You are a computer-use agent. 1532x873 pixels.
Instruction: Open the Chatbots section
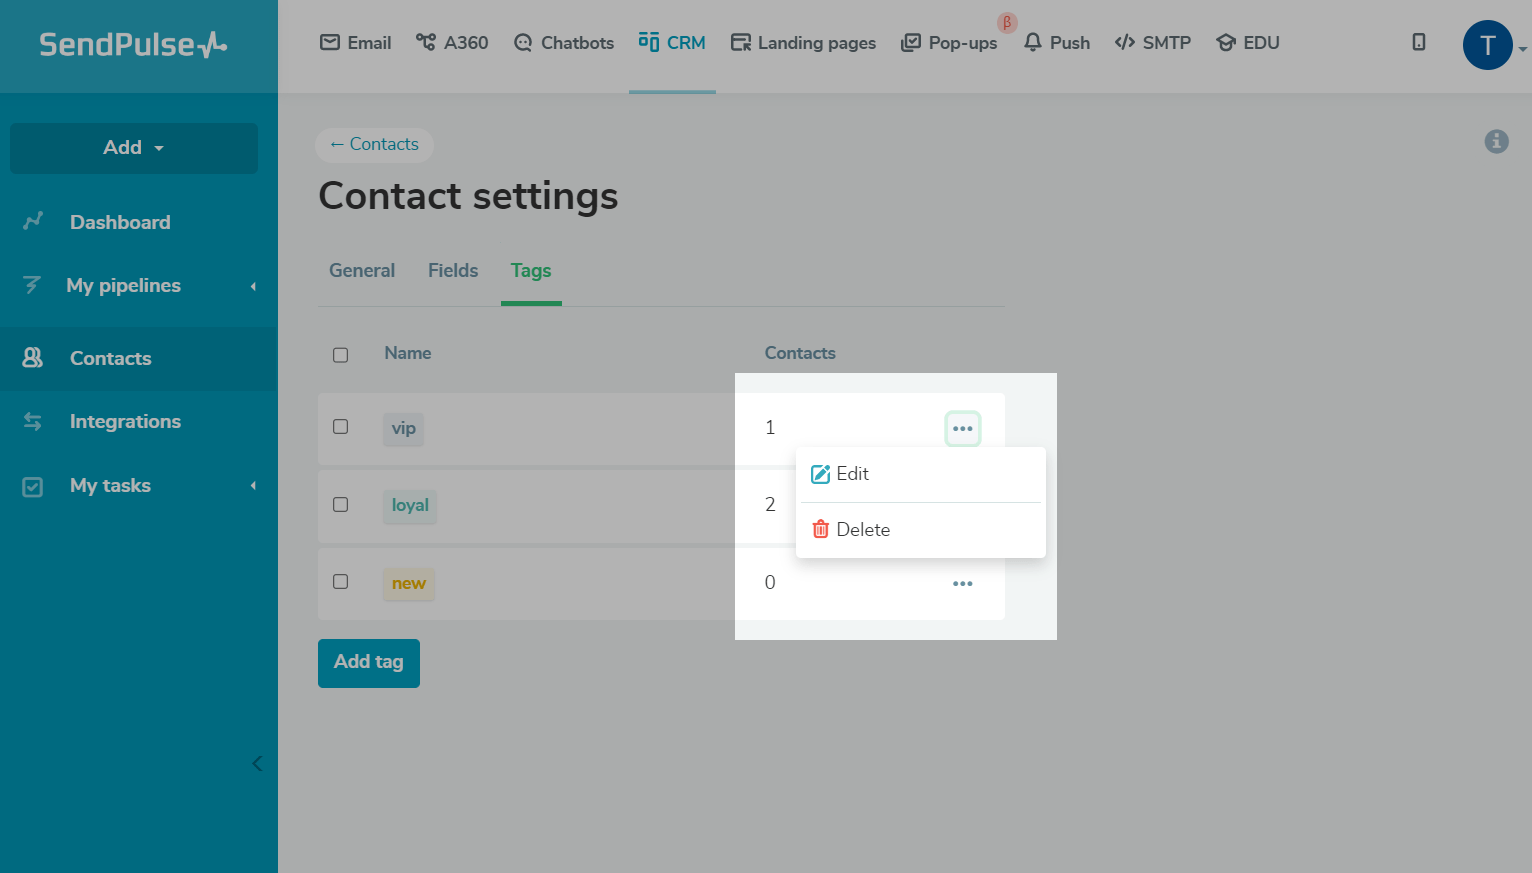coord(564,43)
